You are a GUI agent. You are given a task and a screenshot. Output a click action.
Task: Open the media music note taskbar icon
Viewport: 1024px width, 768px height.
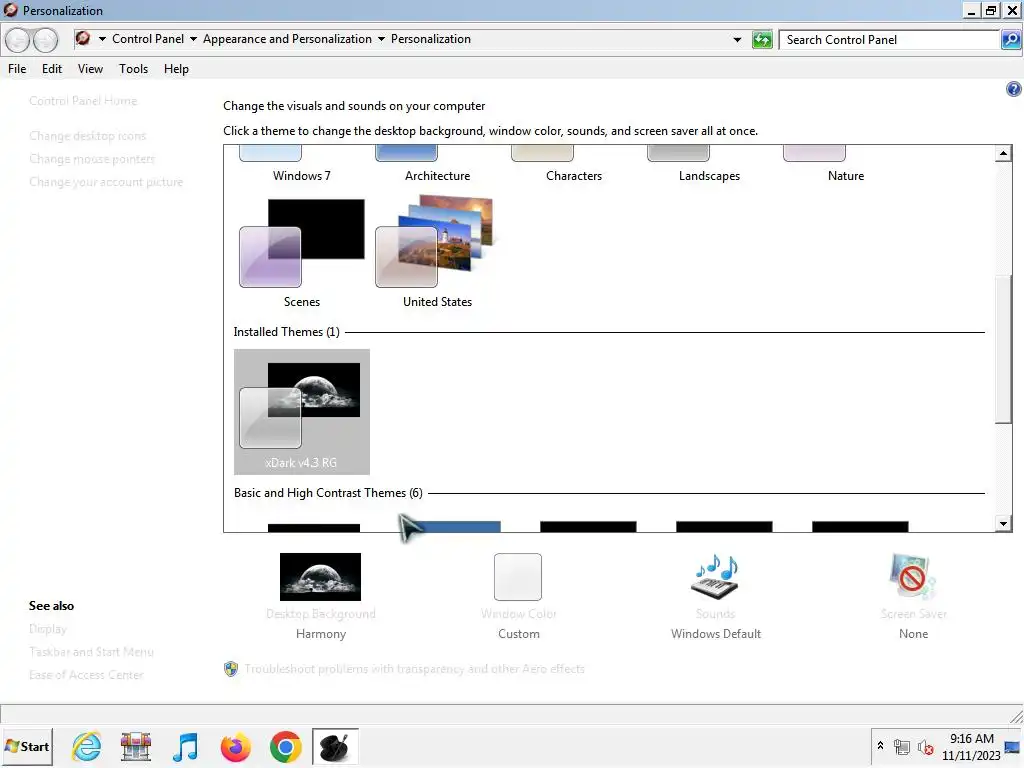[x=185, y=746]
